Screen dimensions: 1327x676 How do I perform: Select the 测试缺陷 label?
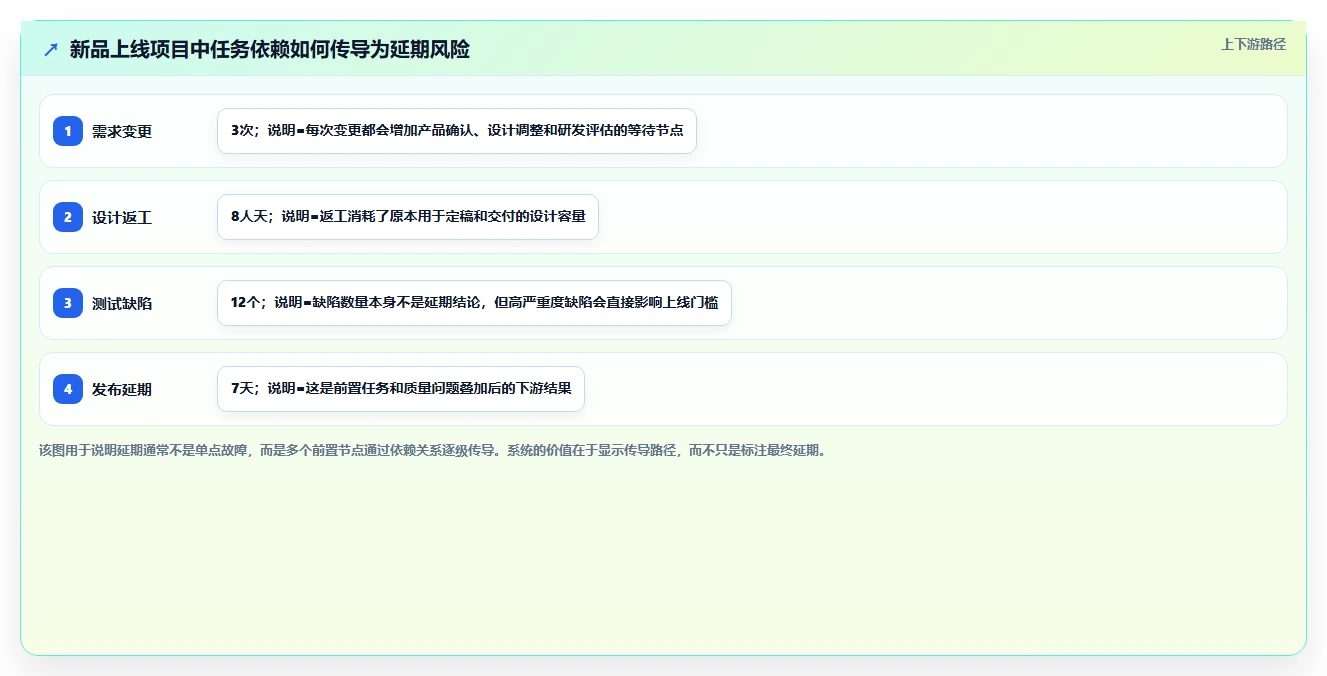tap(122, 303)
